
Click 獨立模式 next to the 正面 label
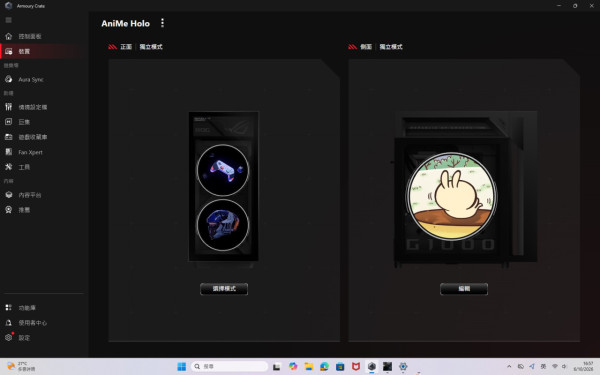pyautogui.click(x=151, y=47)
